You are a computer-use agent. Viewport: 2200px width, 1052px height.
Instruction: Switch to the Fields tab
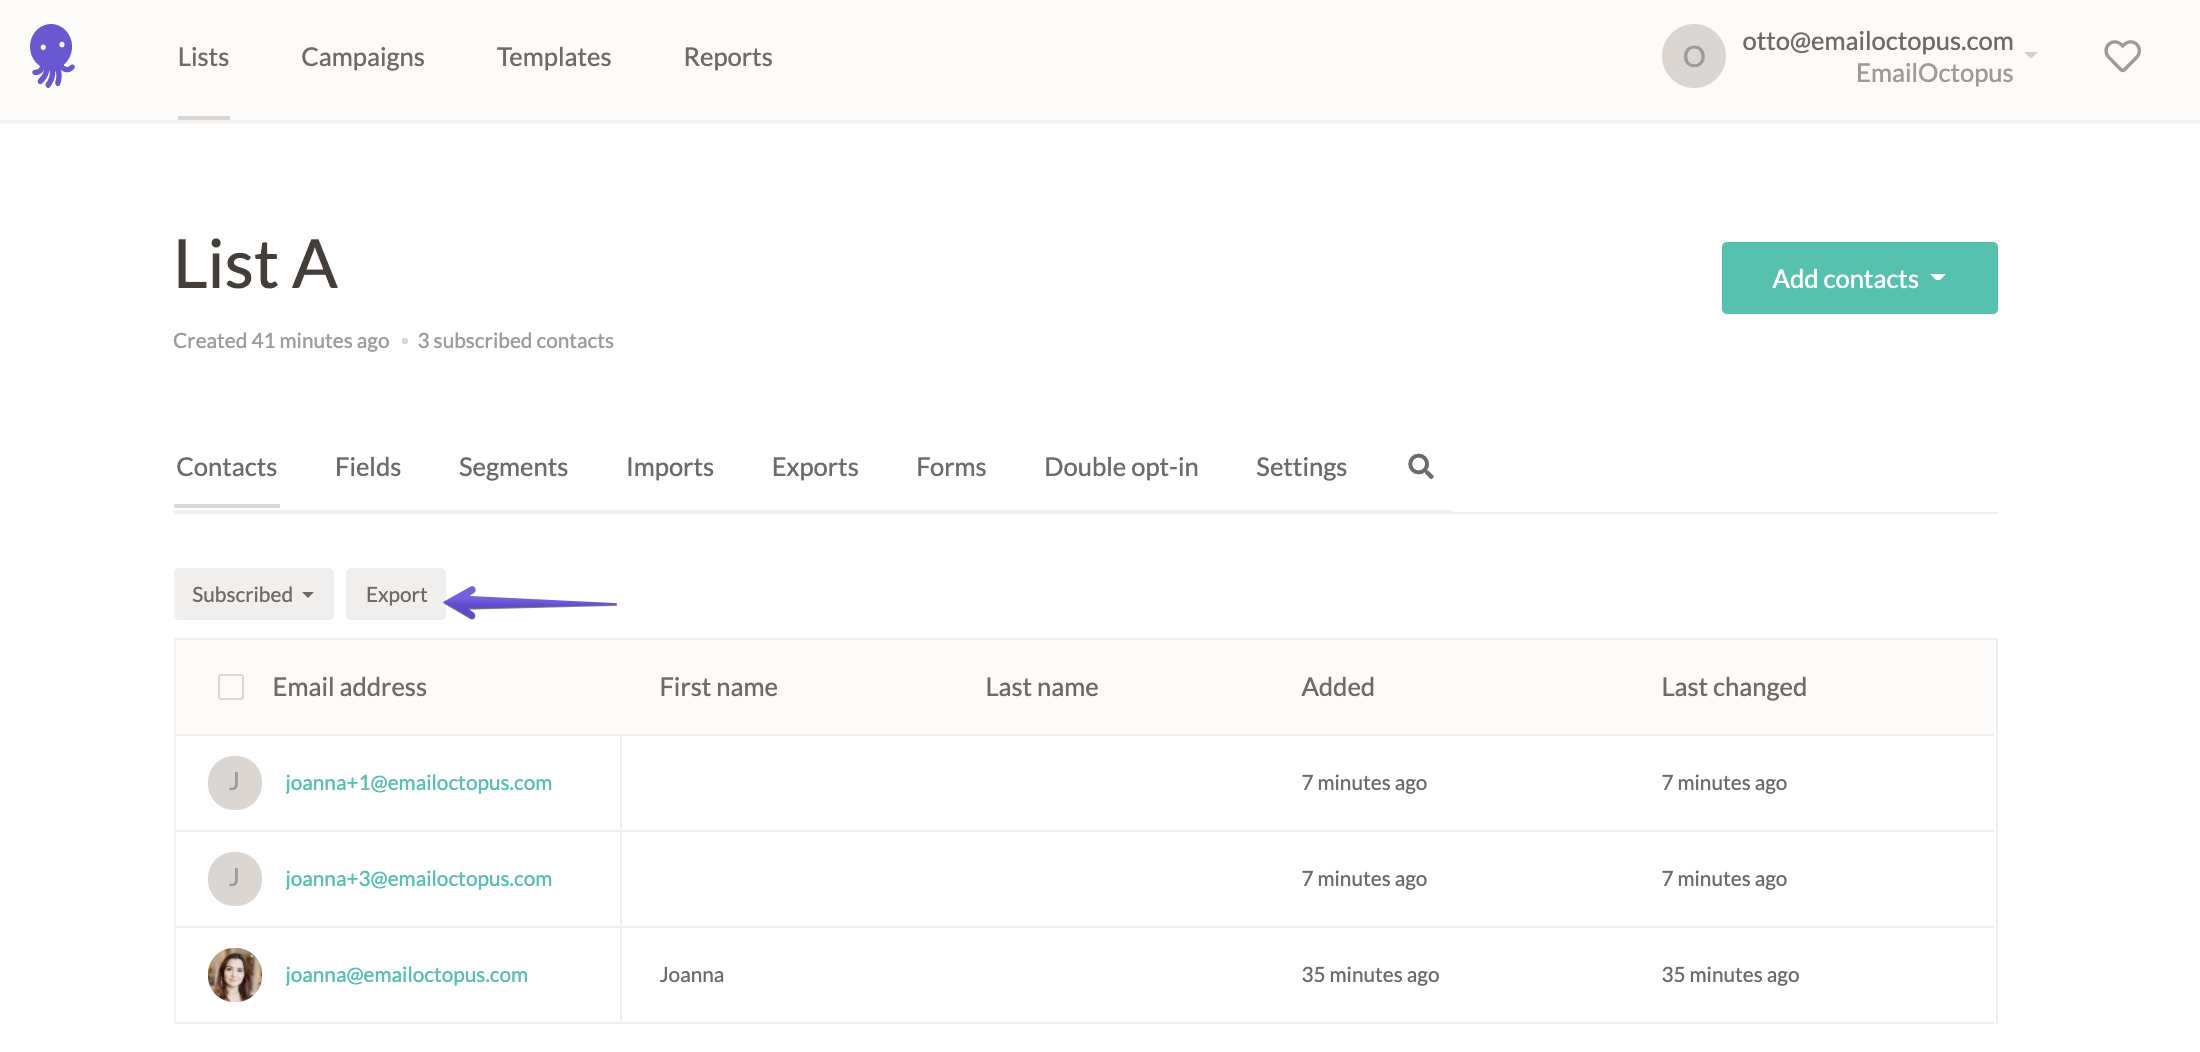click(367, 466)
